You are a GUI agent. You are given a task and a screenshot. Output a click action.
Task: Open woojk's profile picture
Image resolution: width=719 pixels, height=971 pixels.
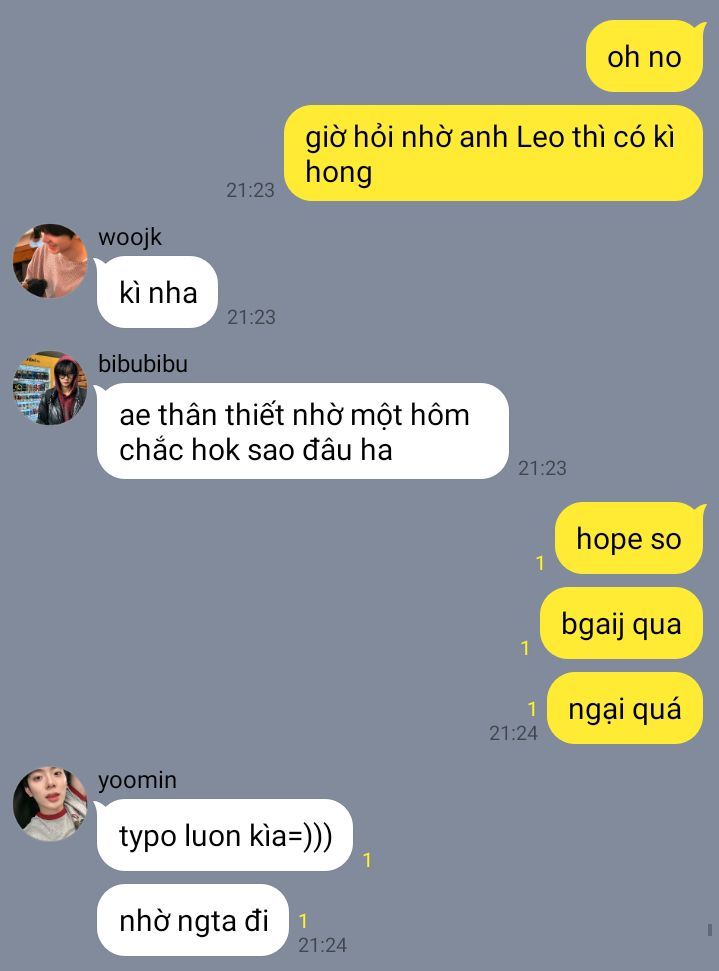(x=50, y=261)
